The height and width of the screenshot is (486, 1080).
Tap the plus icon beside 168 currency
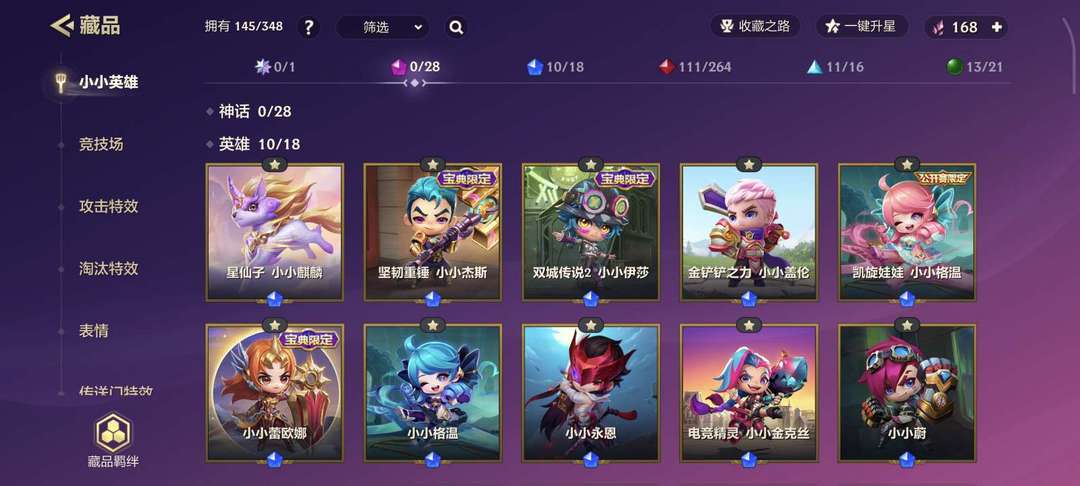pos(996,27)
